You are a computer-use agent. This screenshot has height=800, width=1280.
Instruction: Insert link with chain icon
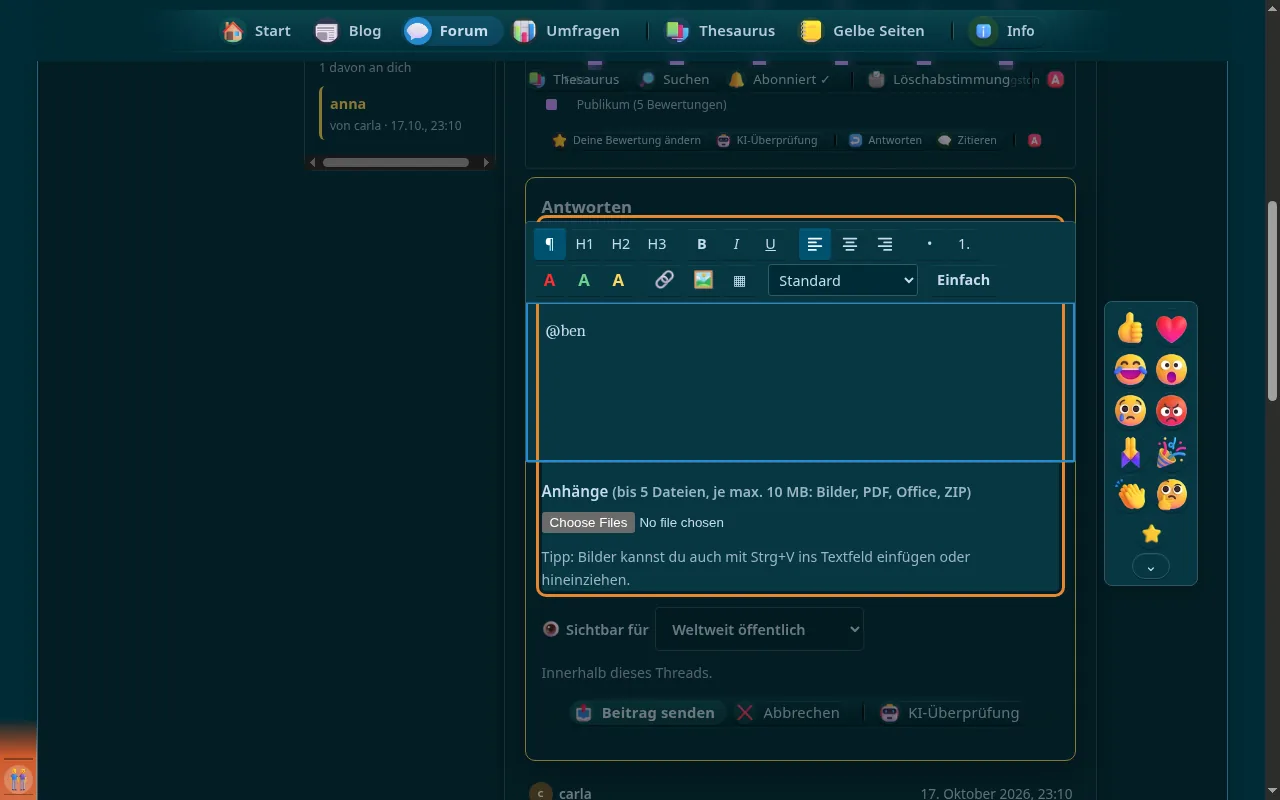pos(664,280)
